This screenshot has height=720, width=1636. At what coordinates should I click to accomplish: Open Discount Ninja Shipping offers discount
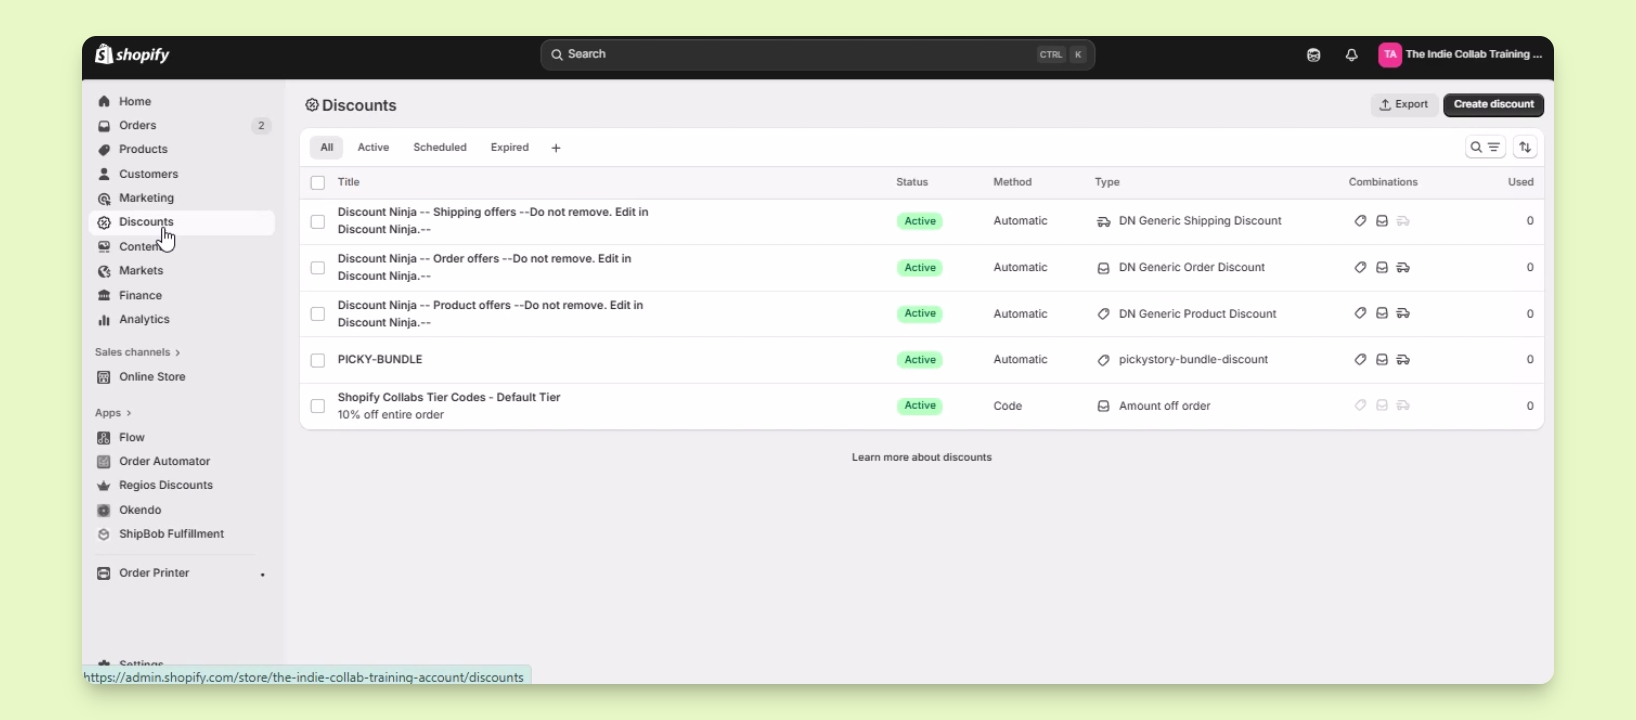493,221
